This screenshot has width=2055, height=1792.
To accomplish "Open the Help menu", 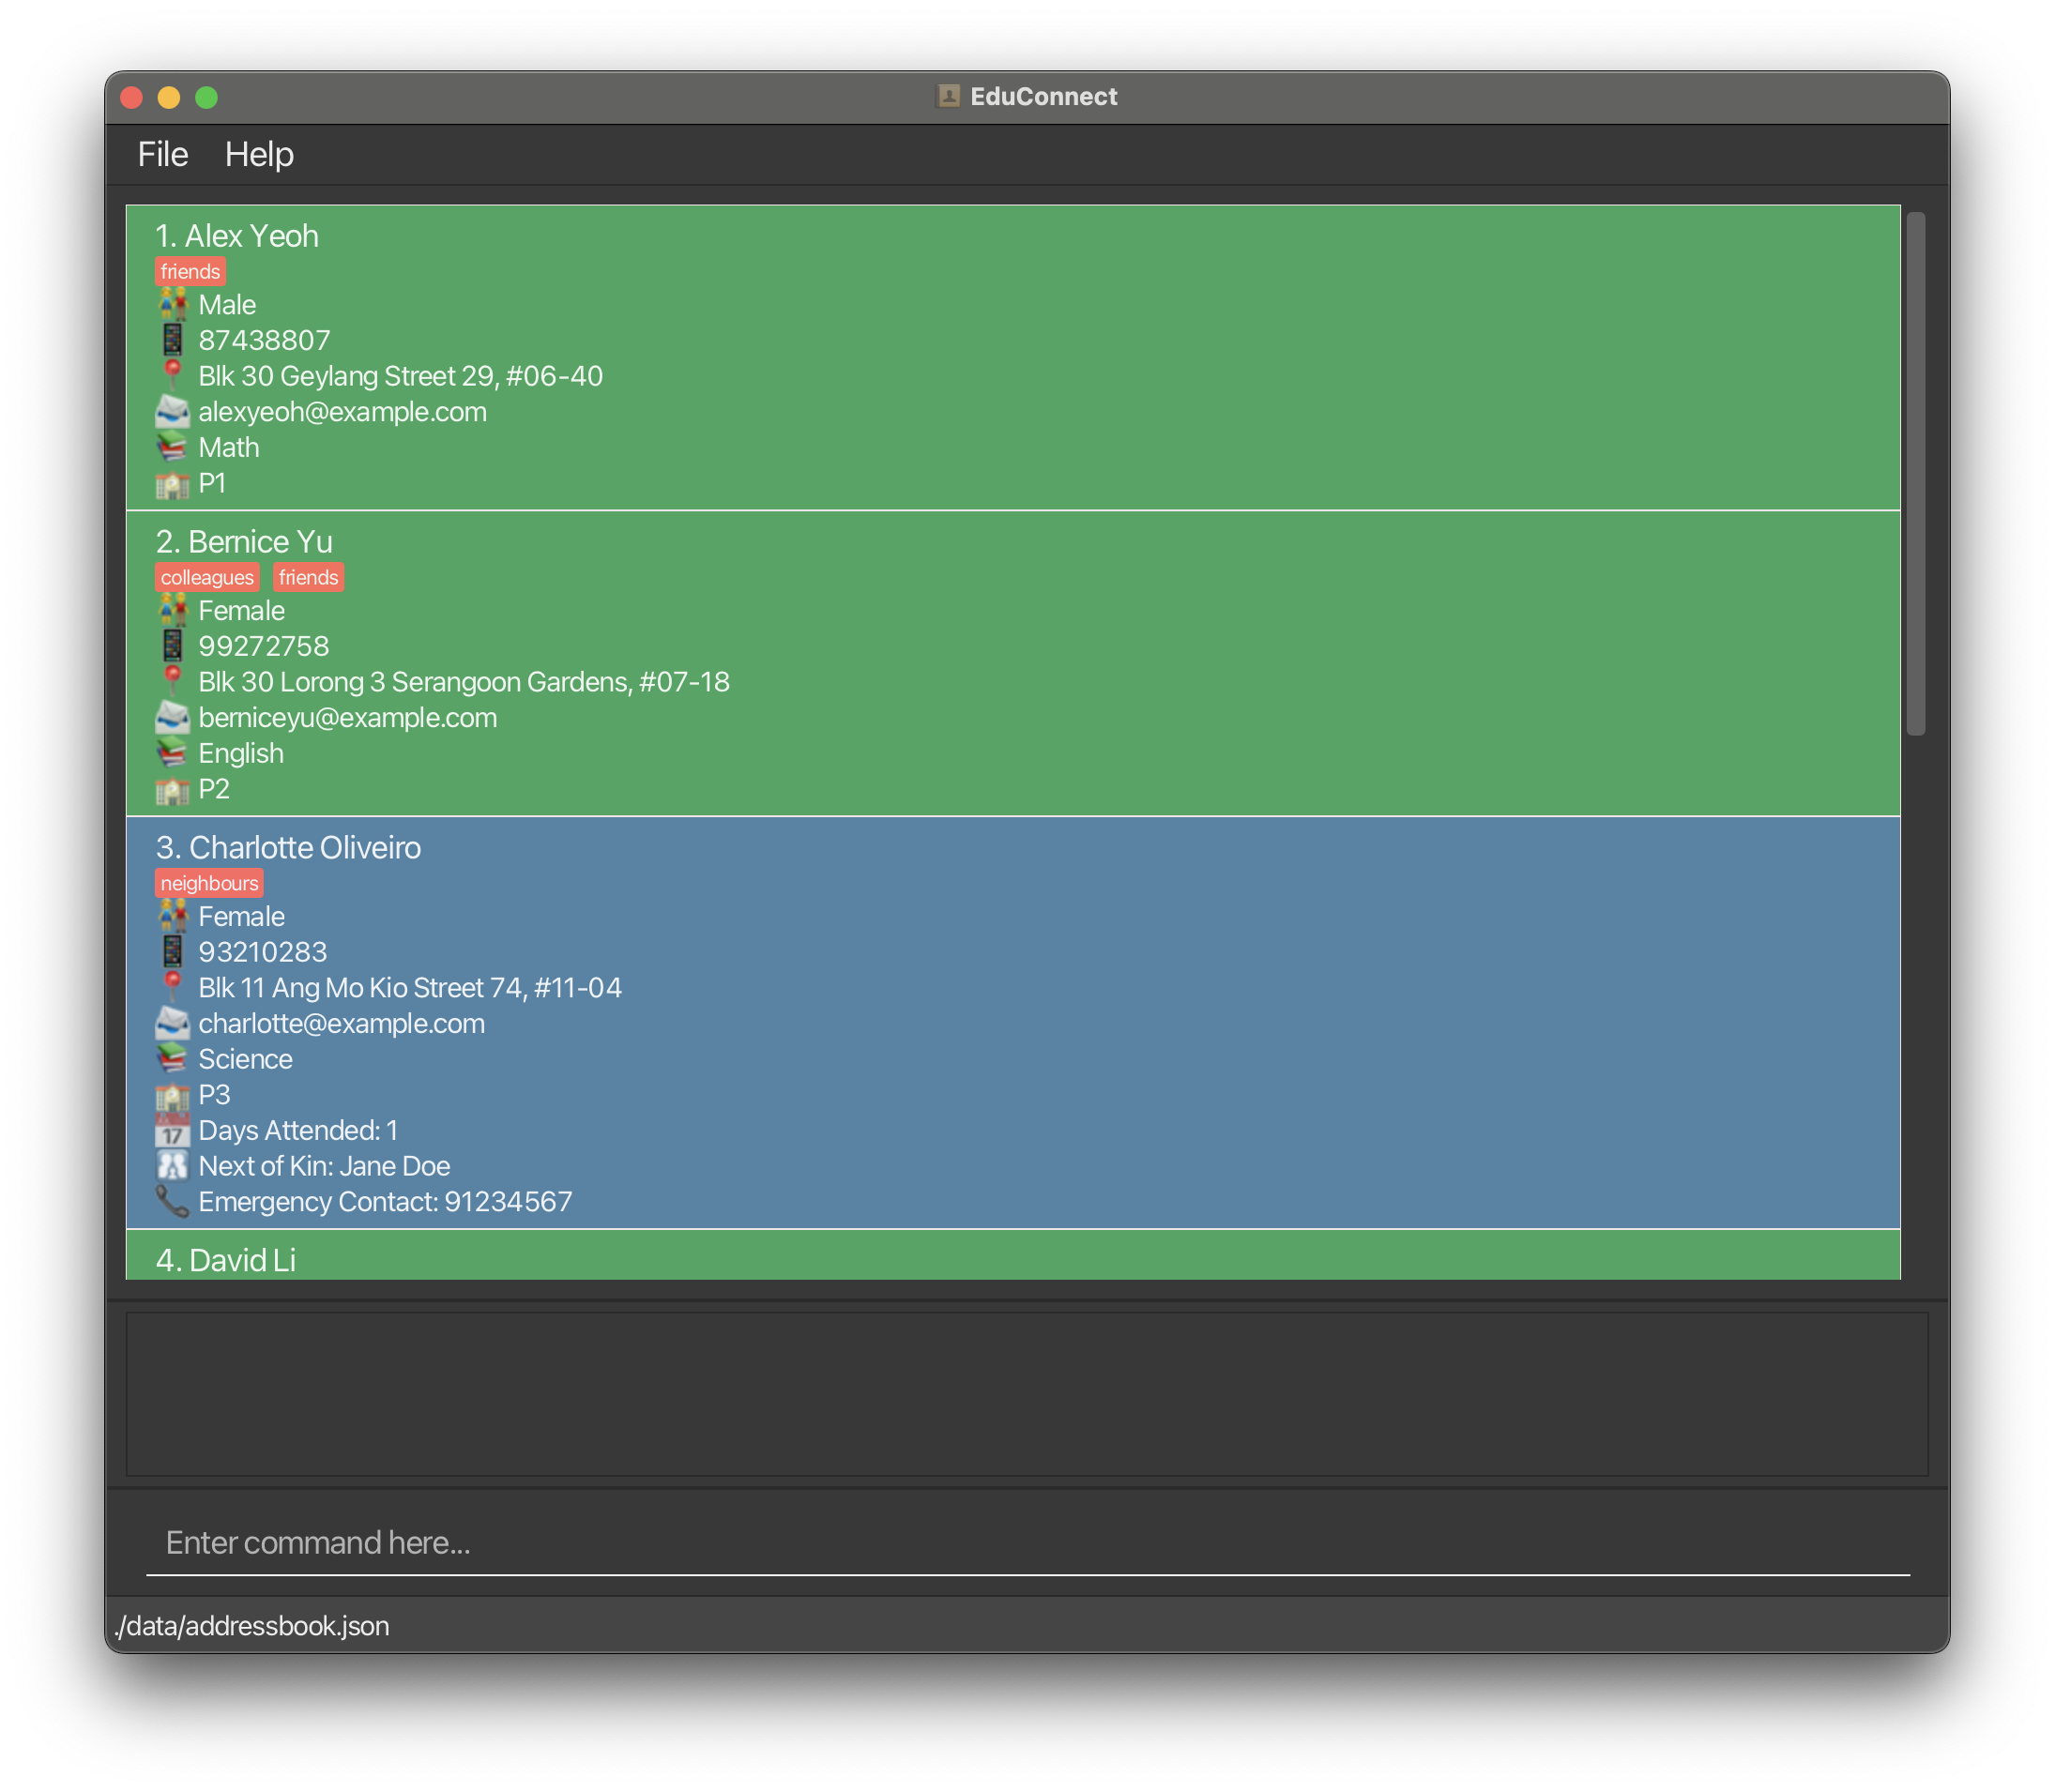I will pos(259,154).
